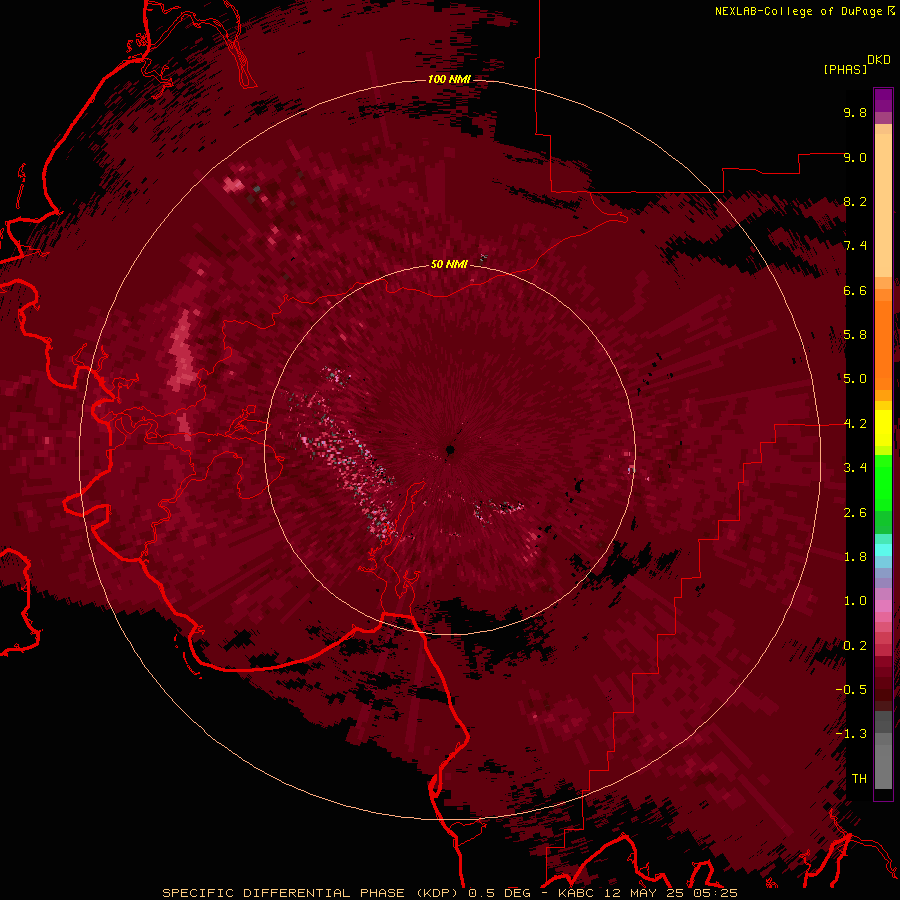Viewport: 900px width, 900px height.
Task: Click the 4.2 value on the color scale
Action: click(855, 424)
